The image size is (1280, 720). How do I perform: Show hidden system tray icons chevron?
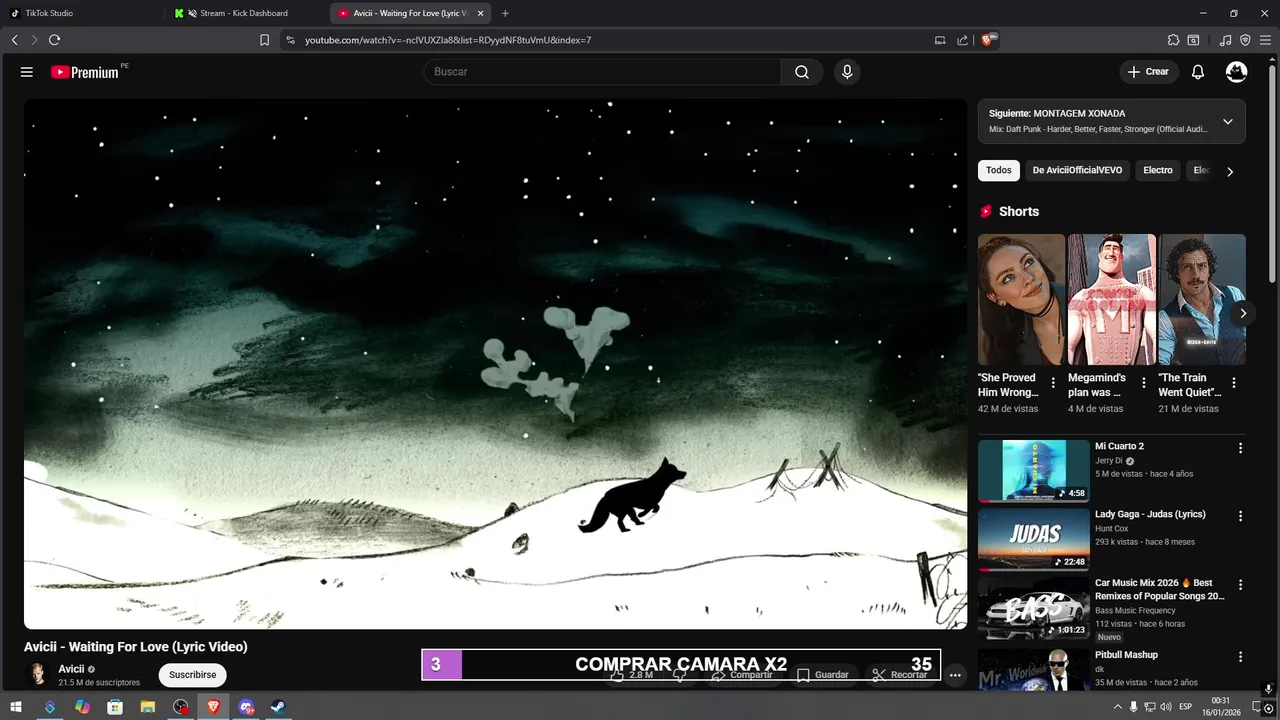click(x=1117, y=707)
